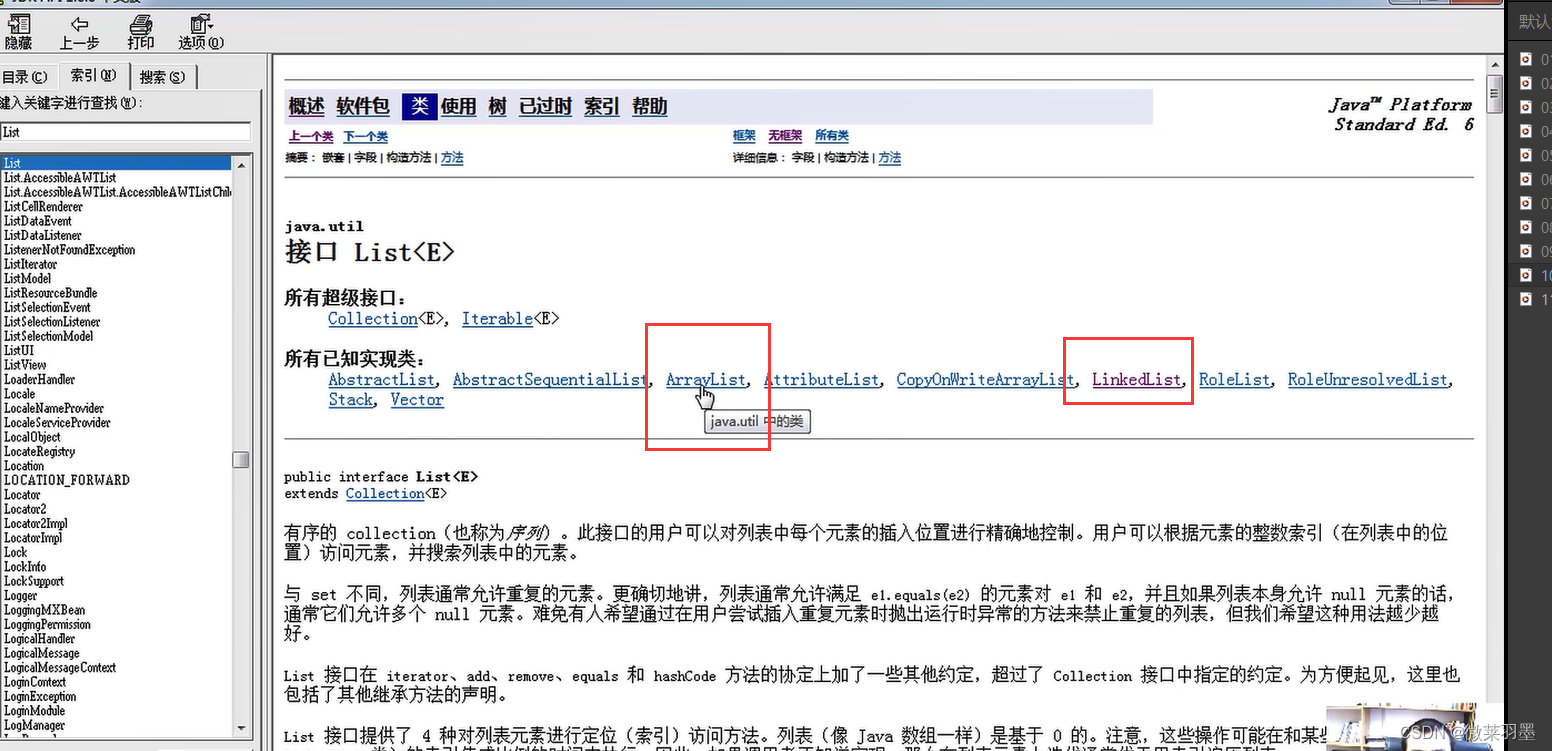Select ListSelectionEvent in the index

[47, 308]
